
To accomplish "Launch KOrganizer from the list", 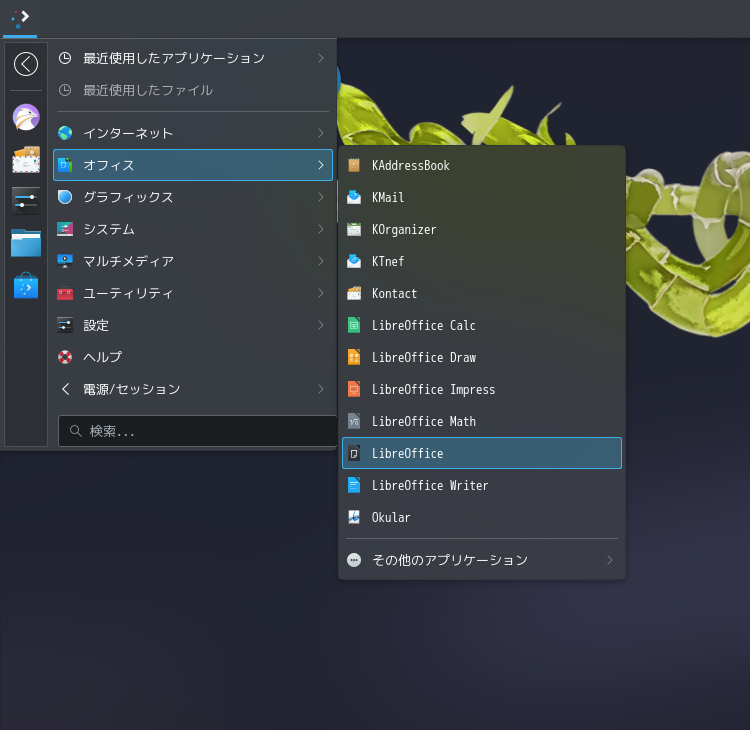I will point(482,230).
